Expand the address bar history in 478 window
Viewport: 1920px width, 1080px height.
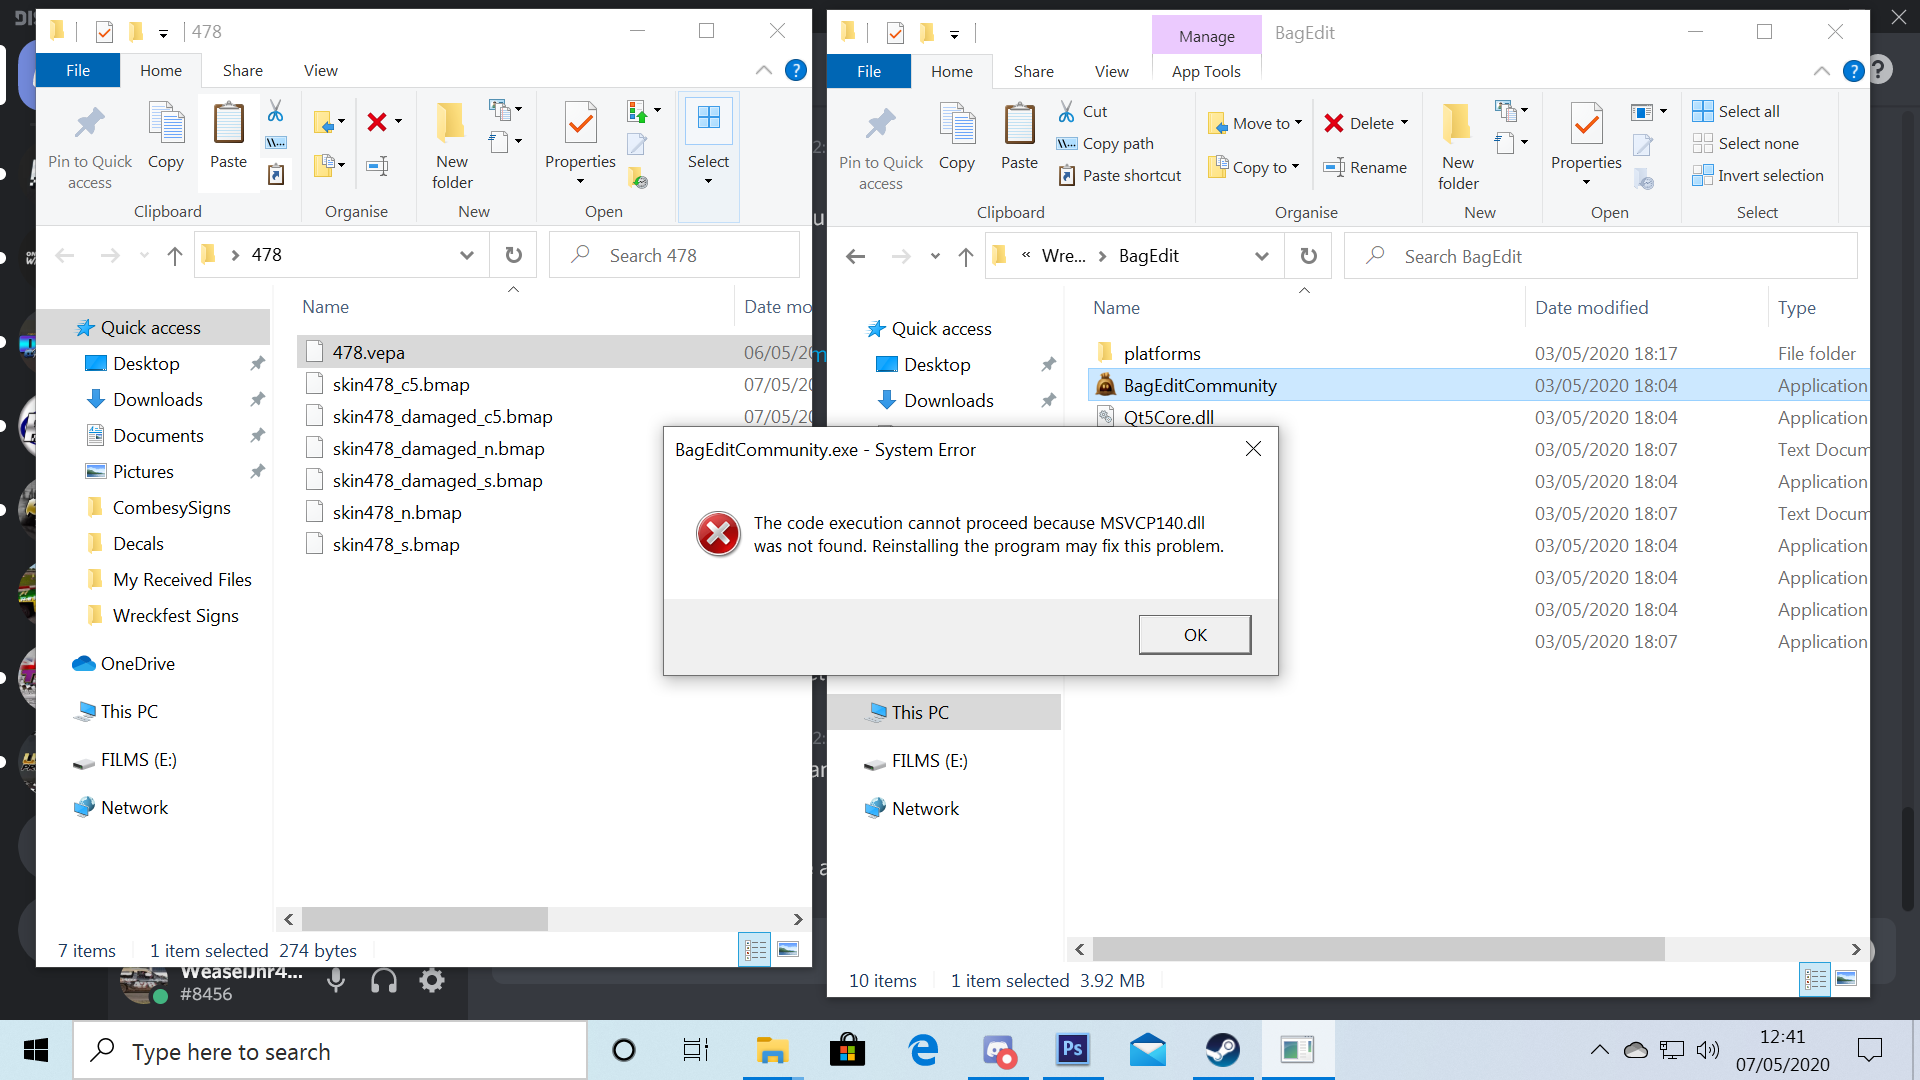pyautogui.click(x=466, y=255)
